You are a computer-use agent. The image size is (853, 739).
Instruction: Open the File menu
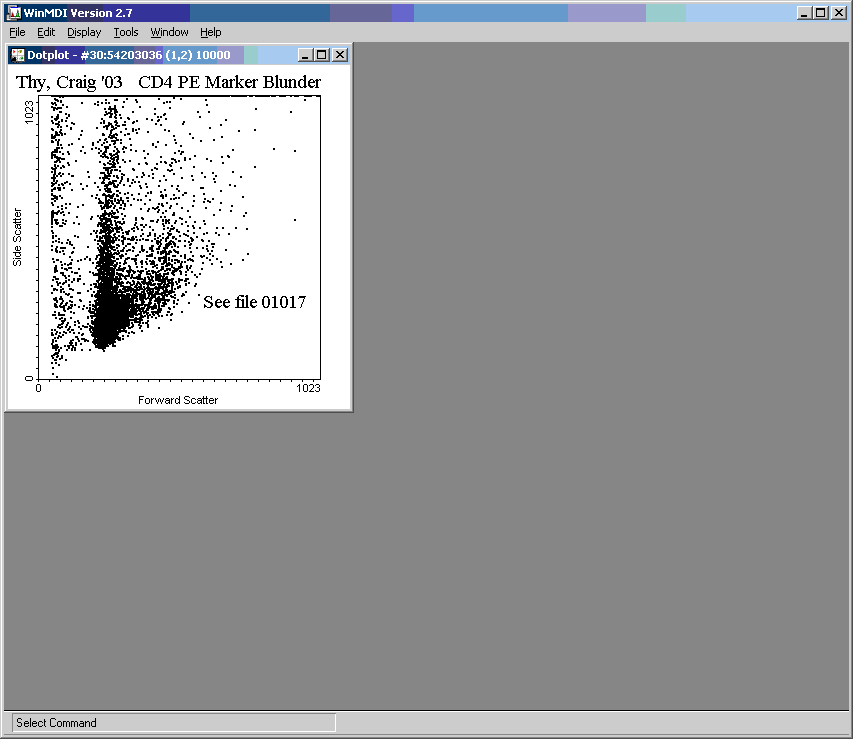17,32
